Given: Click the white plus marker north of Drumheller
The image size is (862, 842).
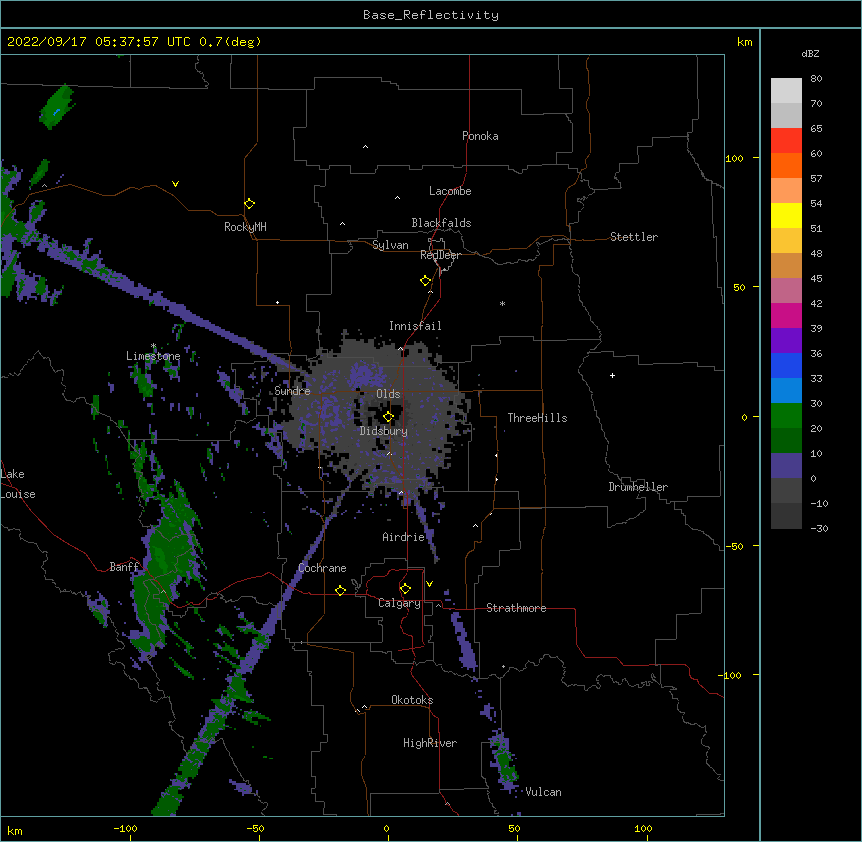Looking at the screenshot, I should tap(612, 375).
